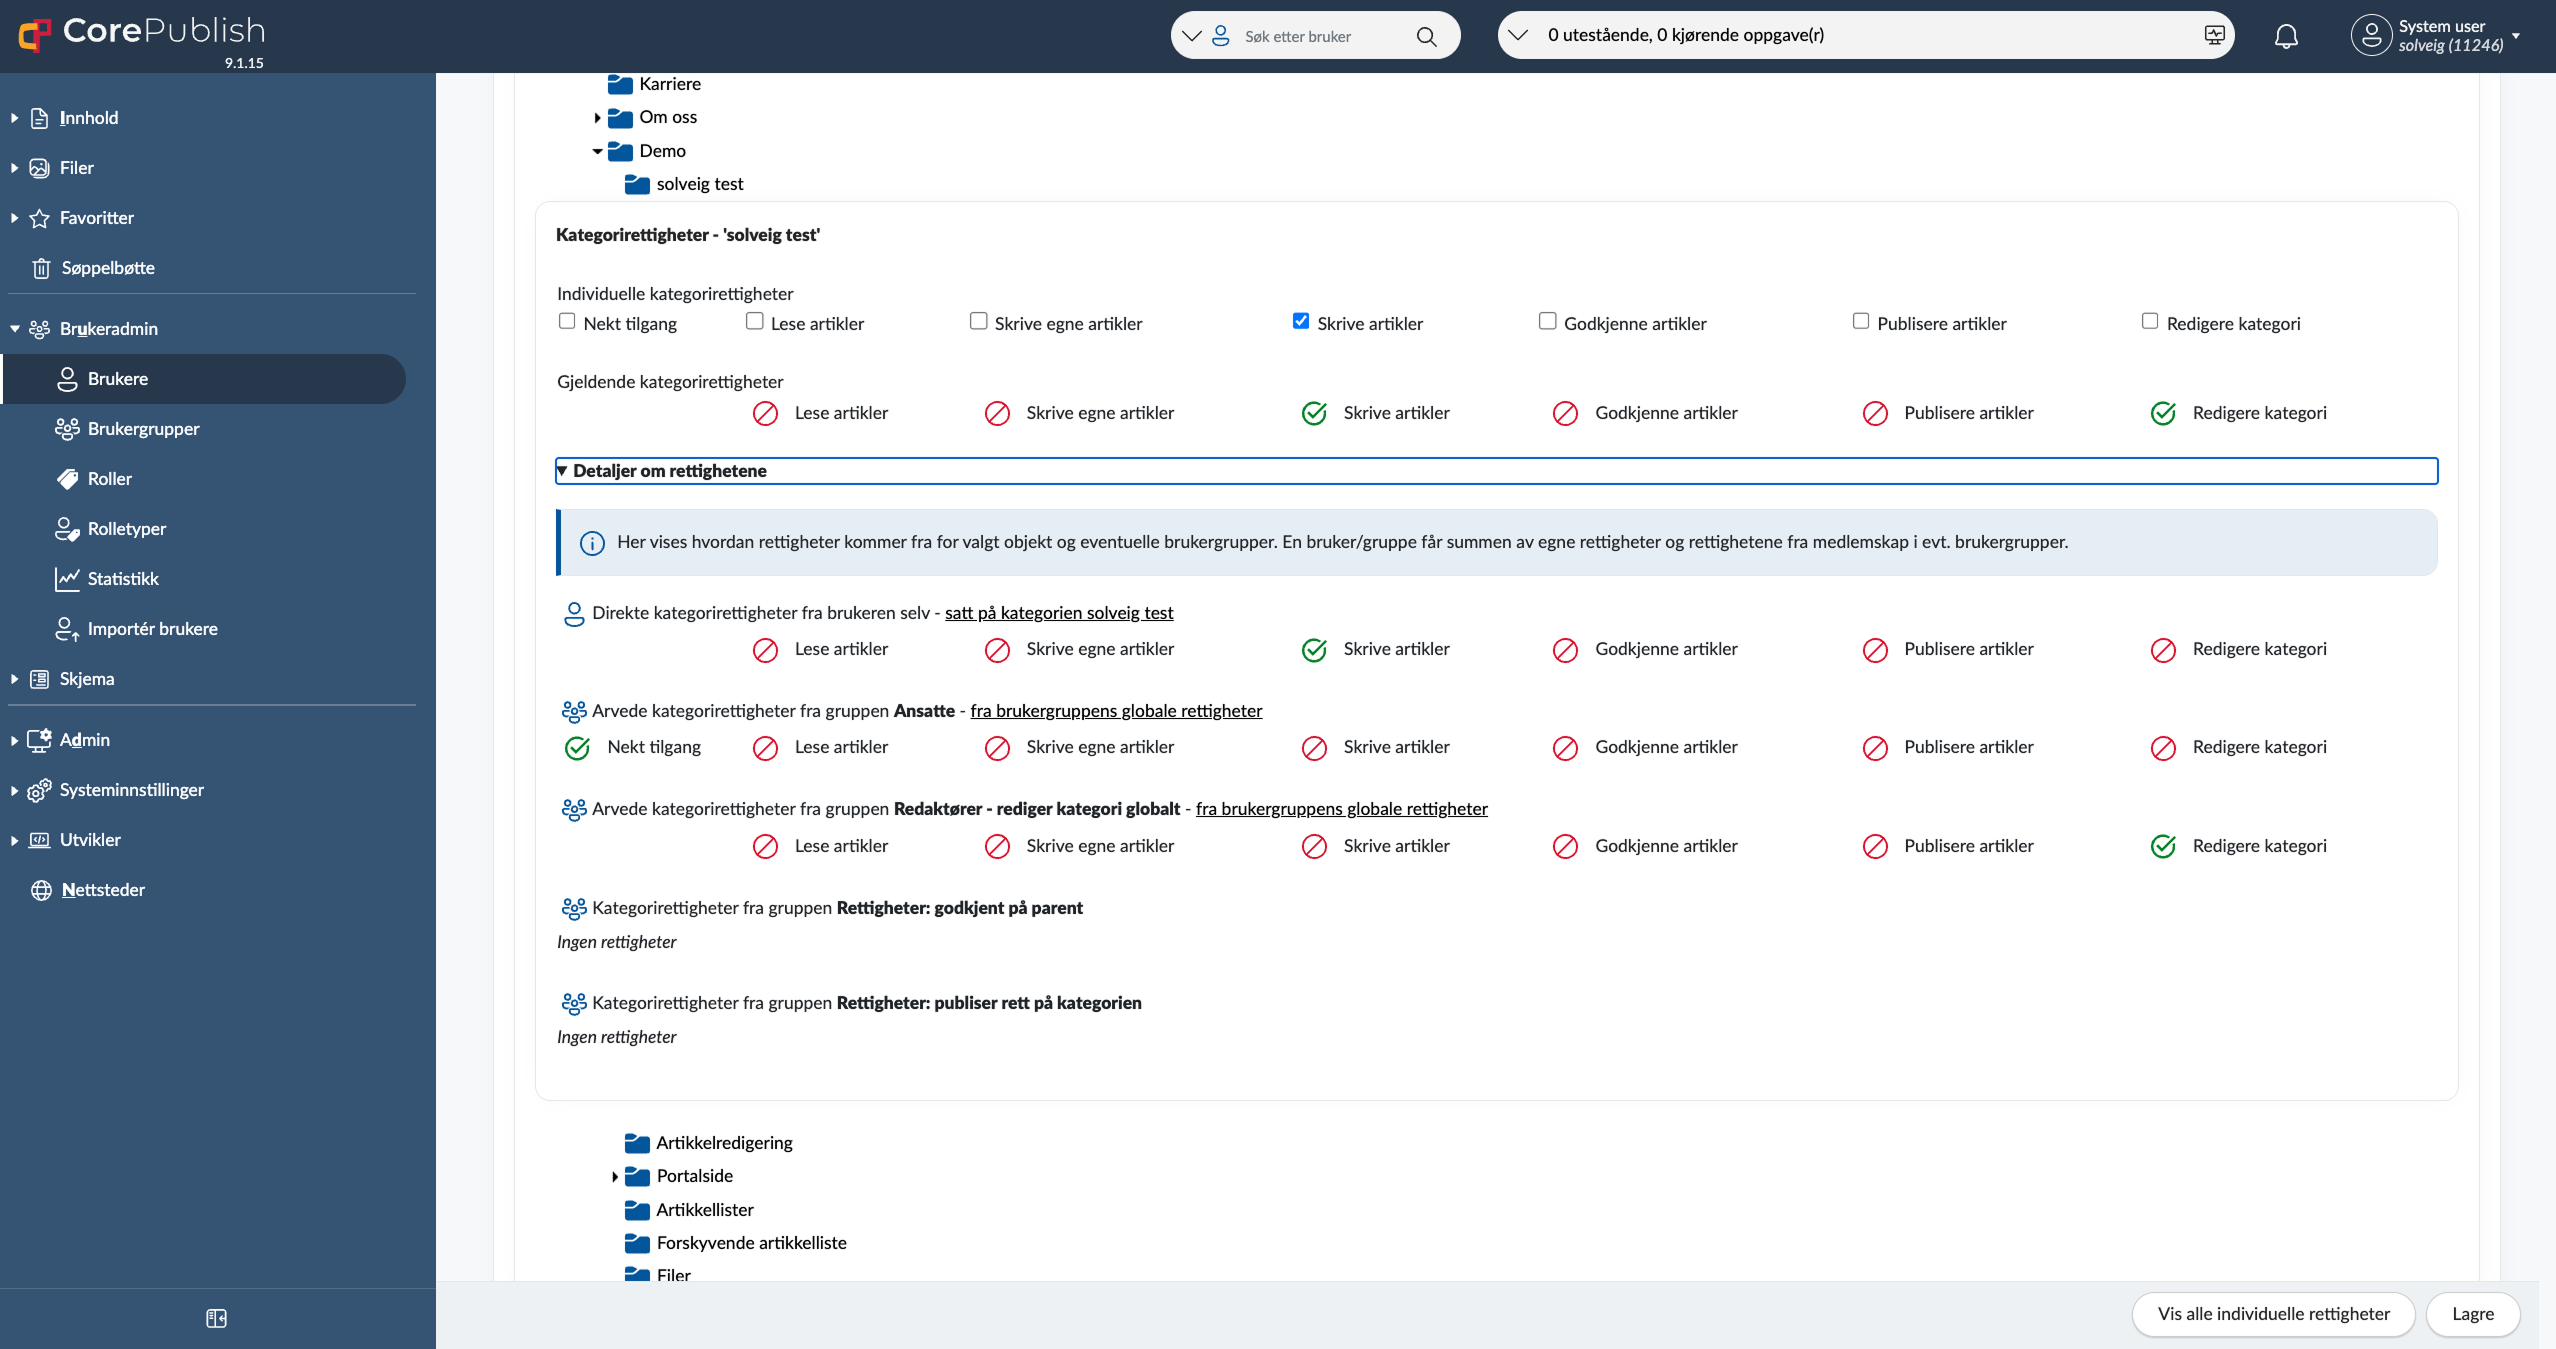2556x1349 pixels.
Task: Click the Søppelbøtte trash icon
Action: [41, 268]
